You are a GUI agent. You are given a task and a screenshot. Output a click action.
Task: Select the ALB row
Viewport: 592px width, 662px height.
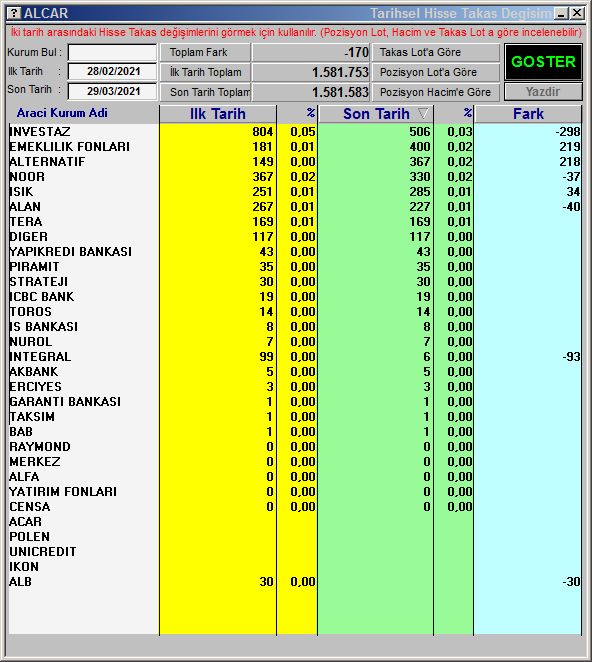pyautogui.click(x=295, y=582)
